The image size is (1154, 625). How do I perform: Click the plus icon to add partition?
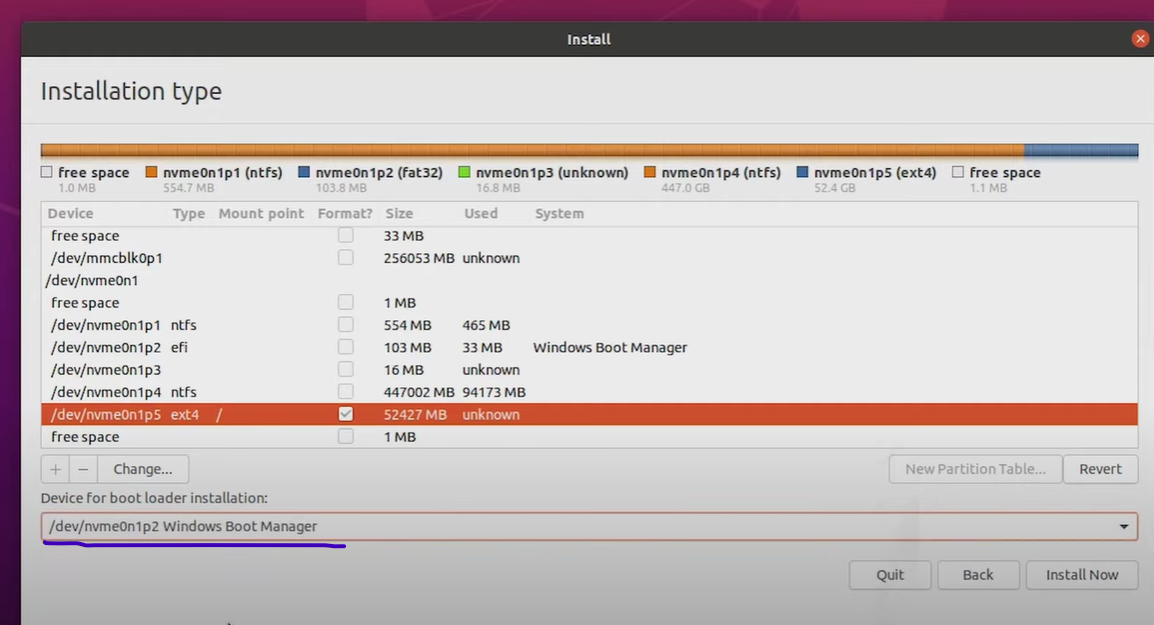click(55, 469)
